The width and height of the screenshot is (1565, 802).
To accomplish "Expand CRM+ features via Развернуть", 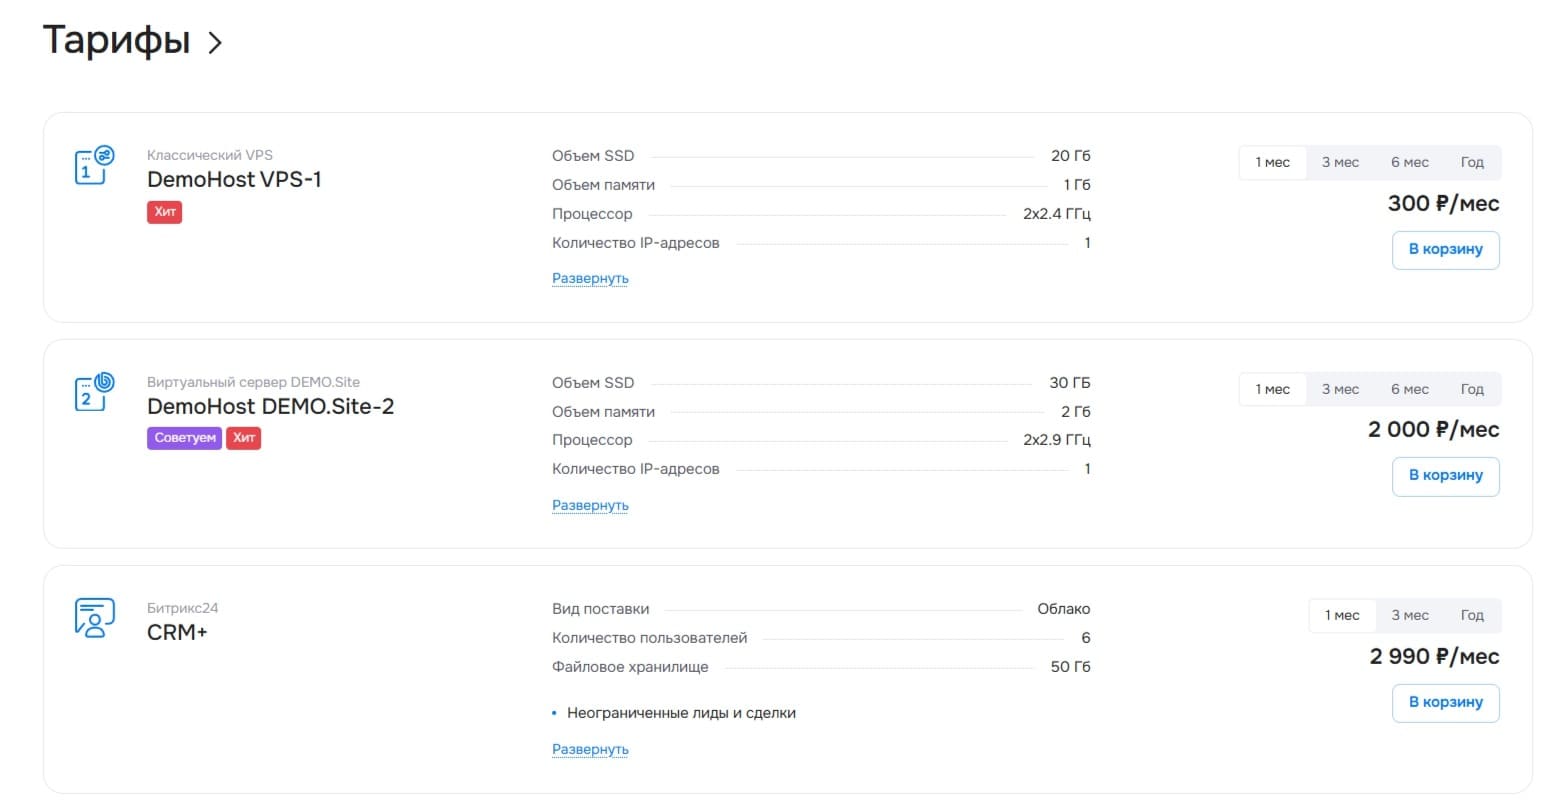I will coord(590,750).
